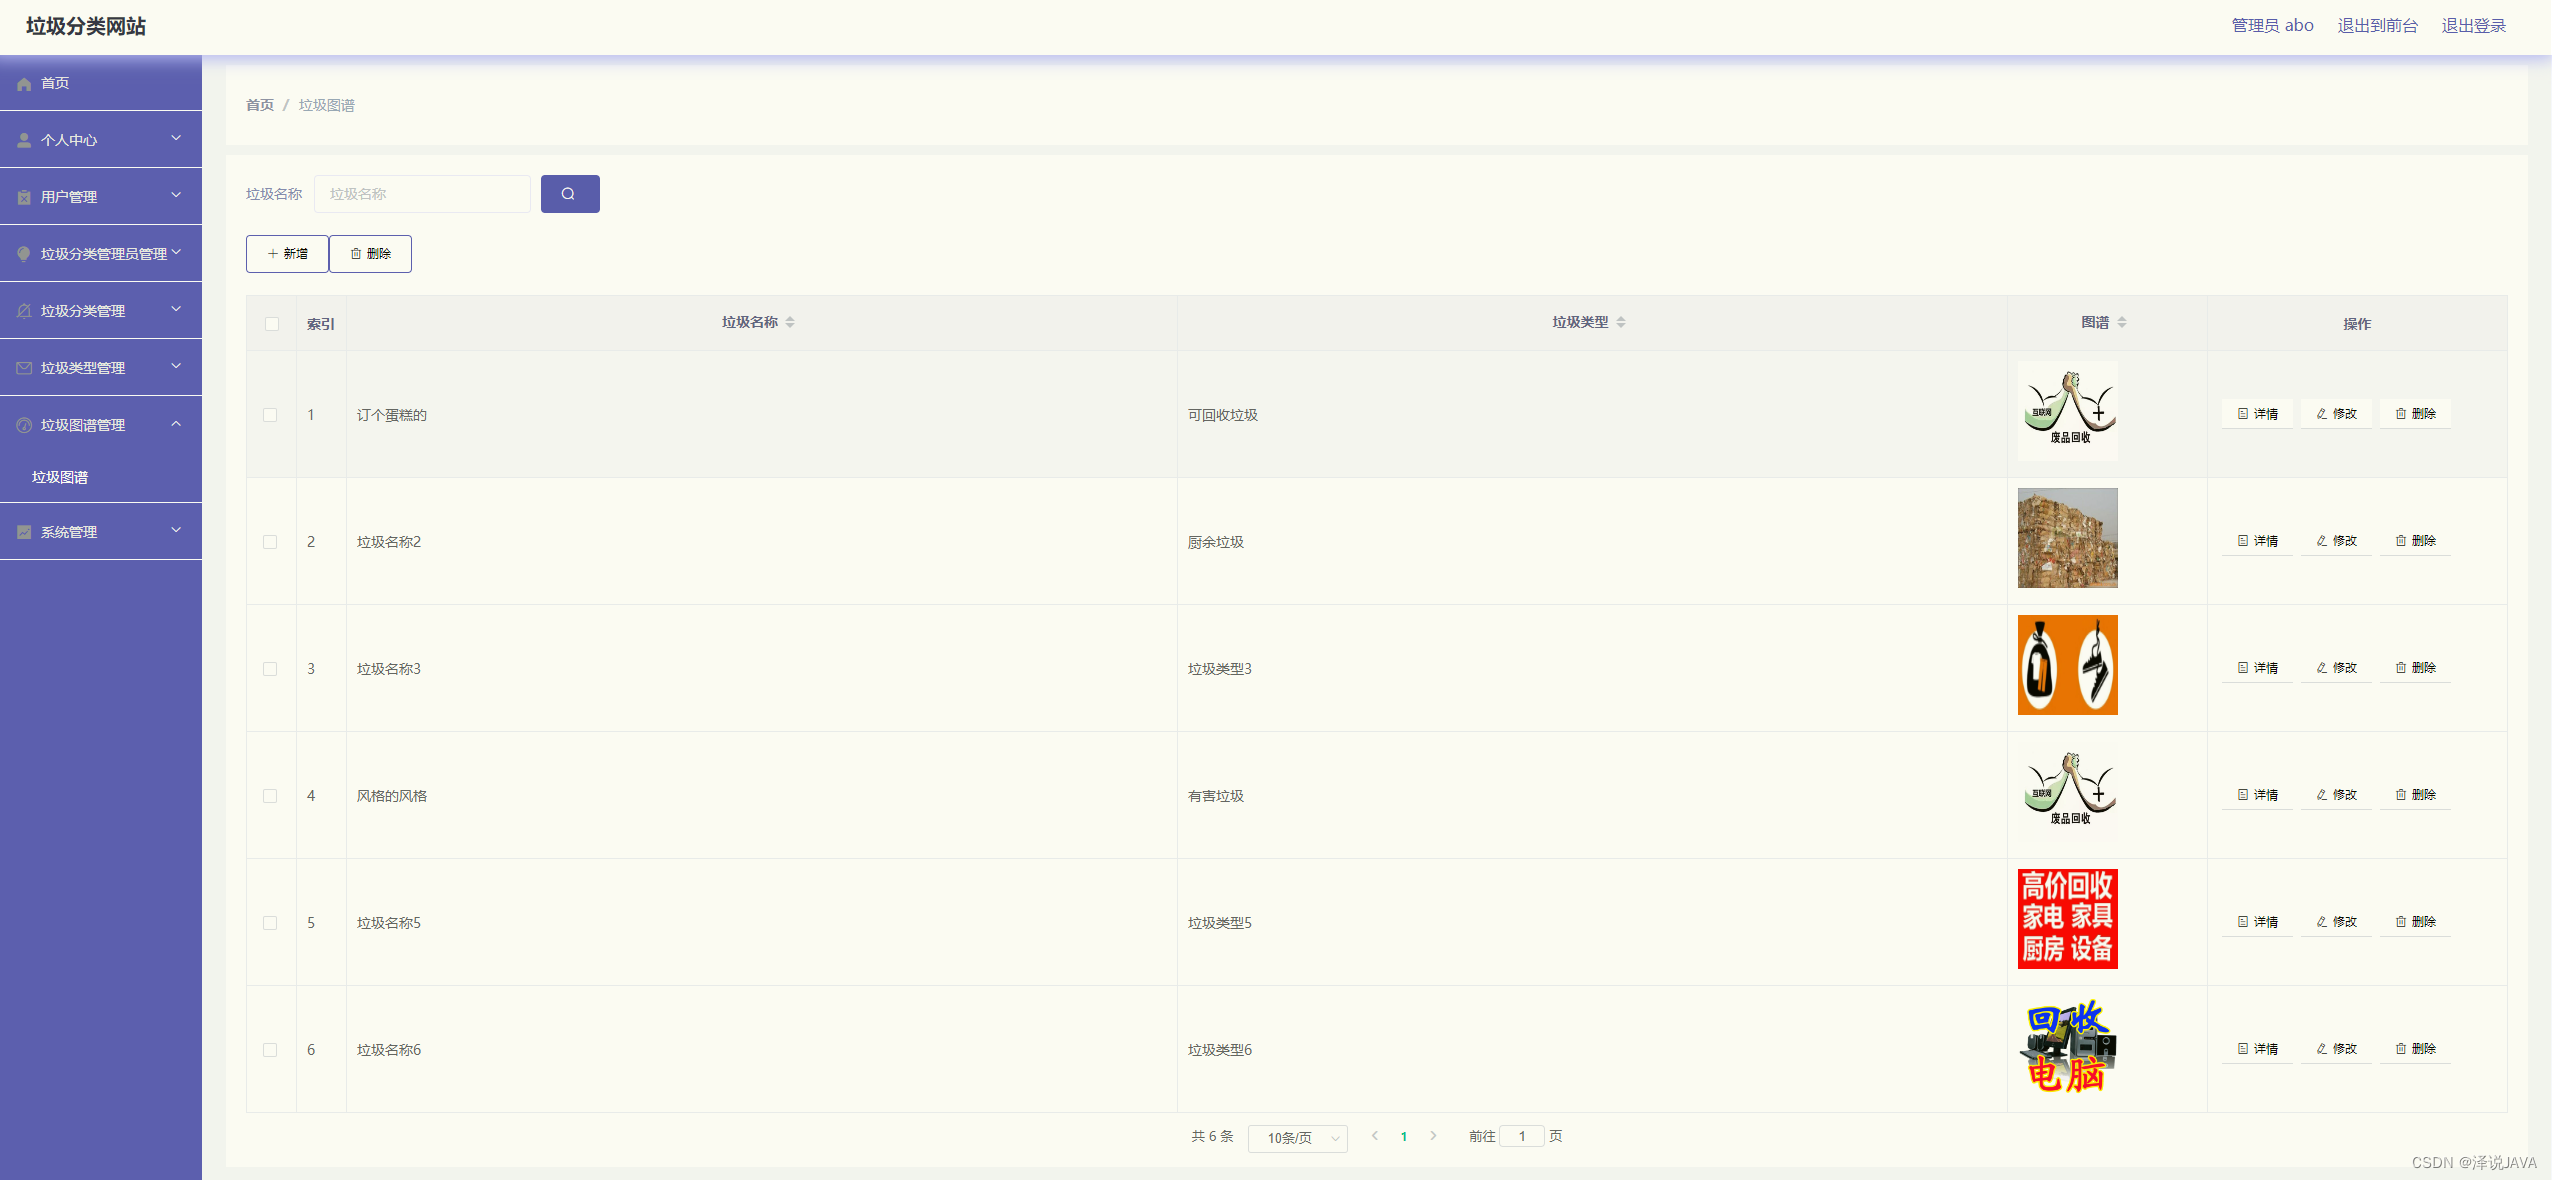Viewport: 2552px width, 1180px height.
Task: Expand 用户管理 sidebar menu
Action: click(x=100, y=197)
